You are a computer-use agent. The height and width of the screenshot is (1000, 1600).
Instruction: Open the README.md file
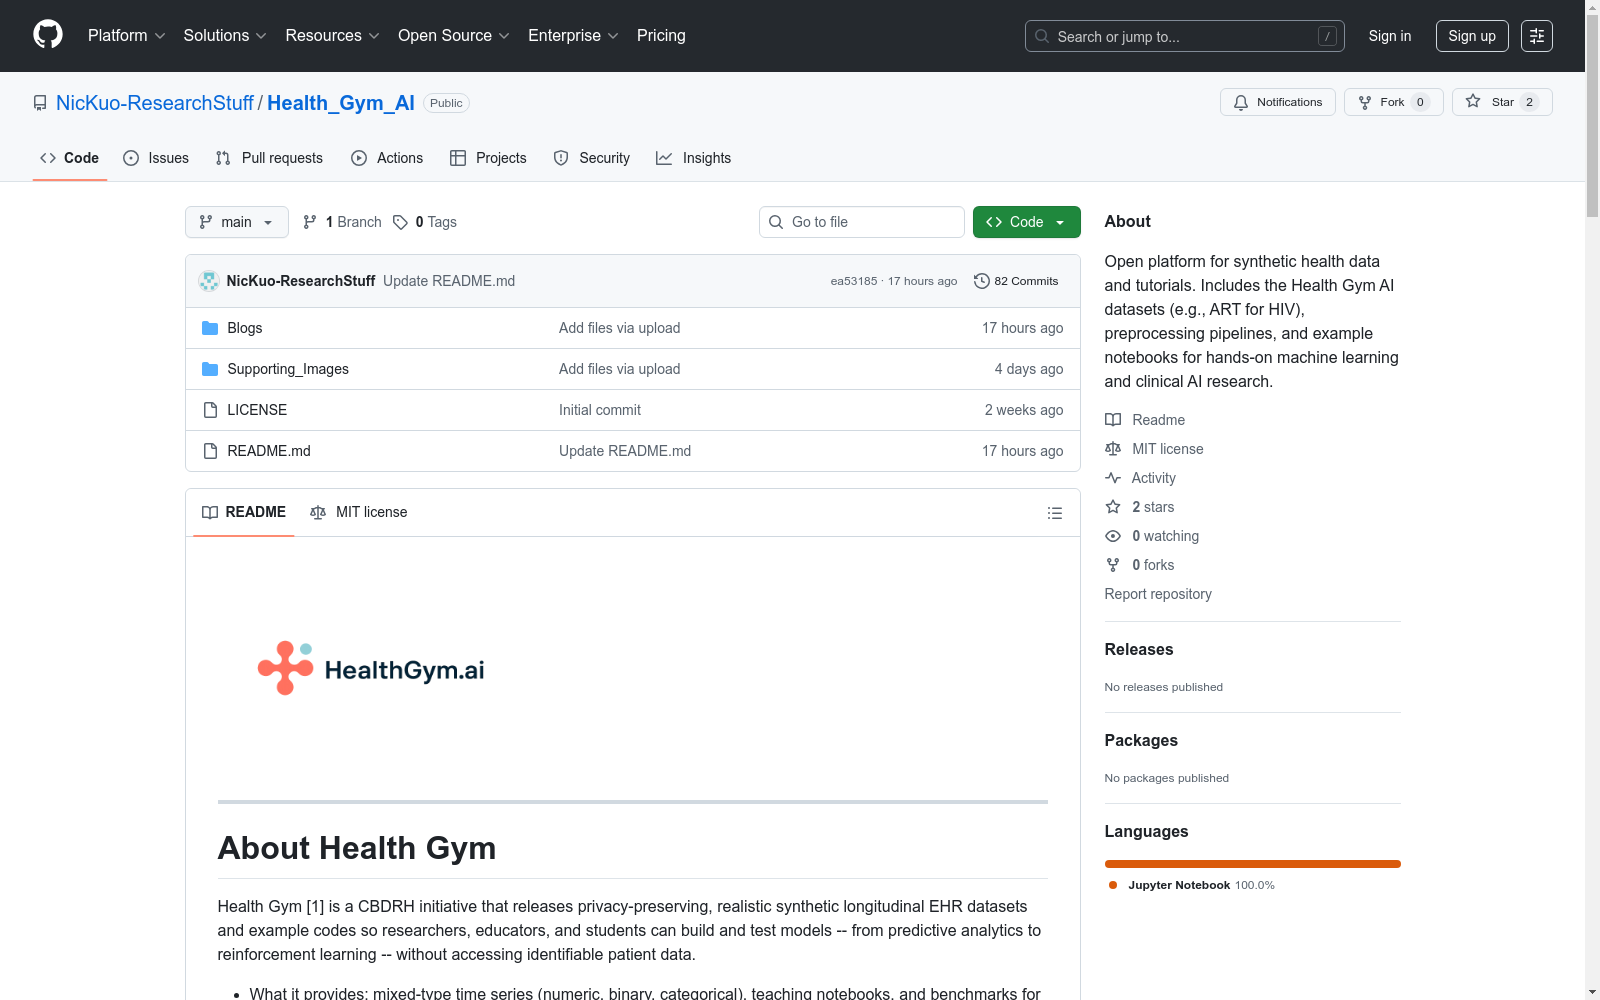pyautogui.click(x=269, y=451)
